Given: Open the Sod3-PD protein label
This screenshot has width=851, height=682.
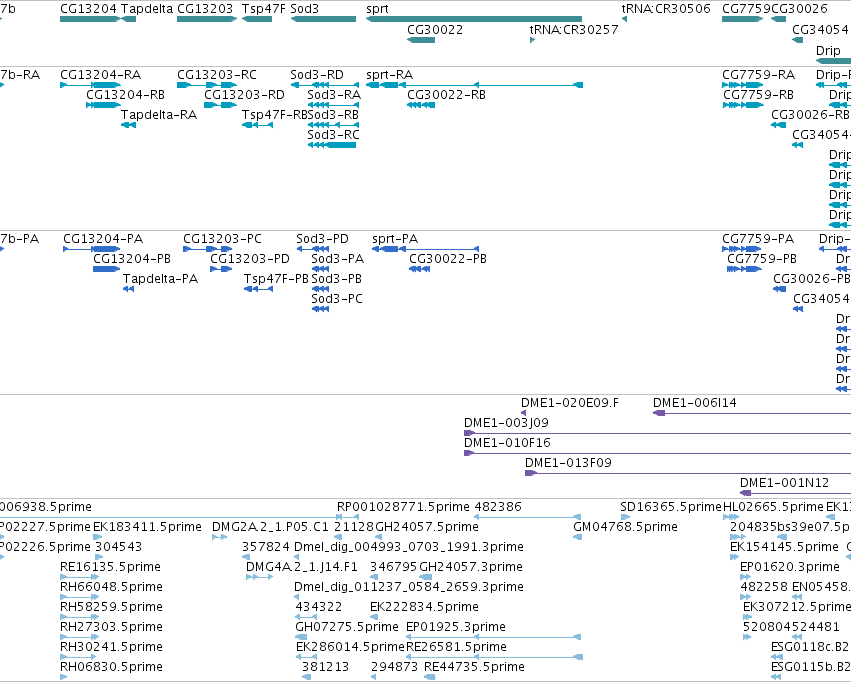Looking at the screenshot, I should [x=322, y=239].
